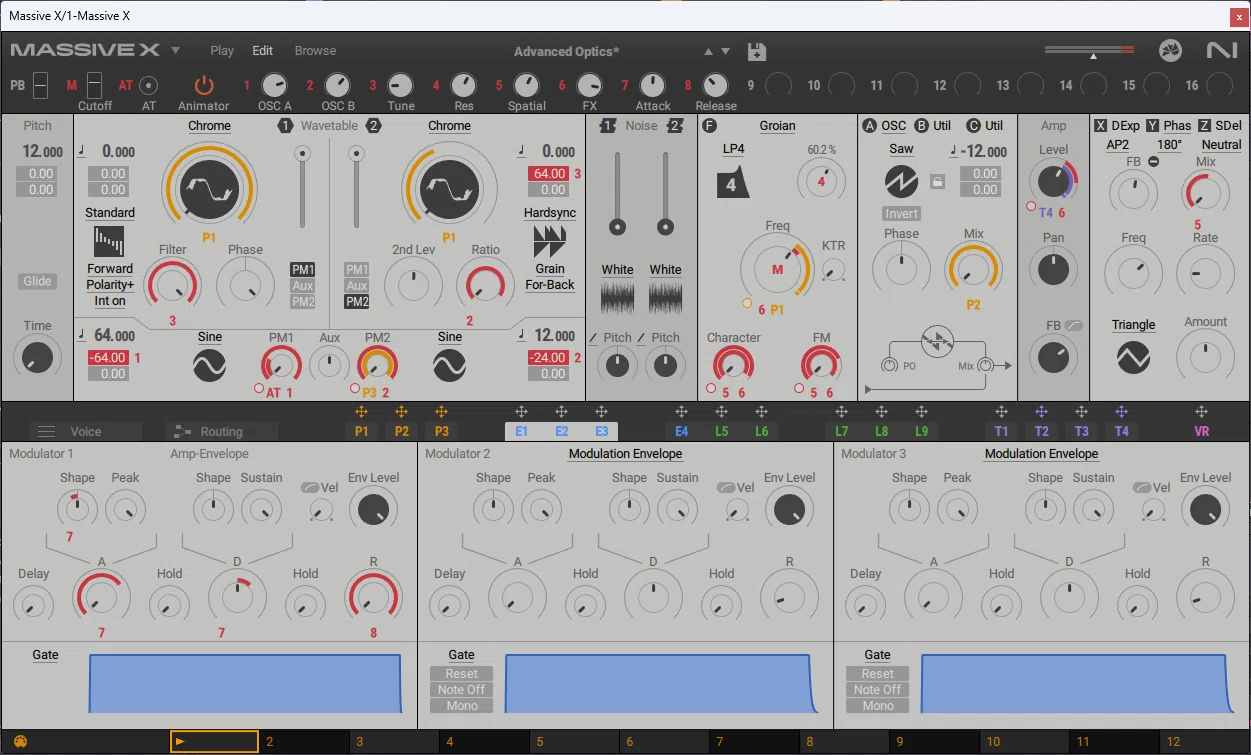Click the Hardsync mode arrows icon
Image resolution: width=1251 pixels, height=755 pixels.
[x=549, y=242]
